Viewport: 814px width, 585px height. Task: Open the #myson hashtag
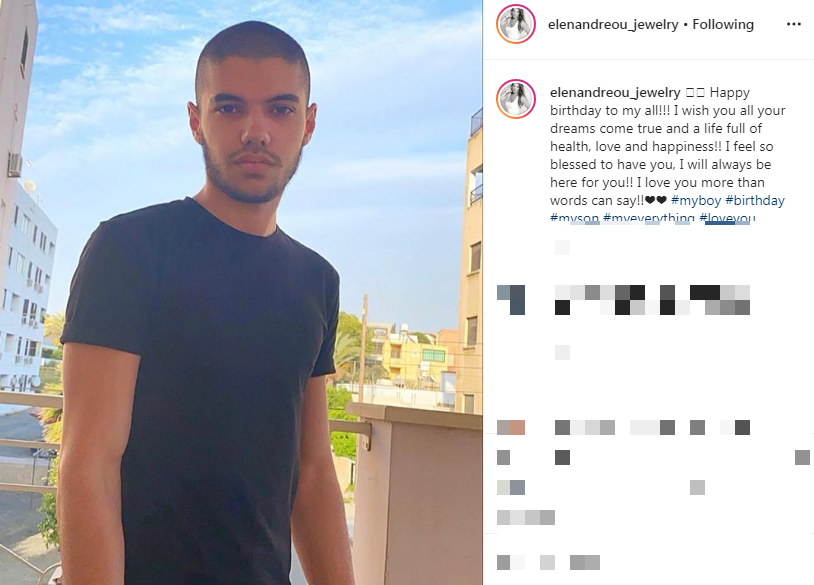point(574,217)
